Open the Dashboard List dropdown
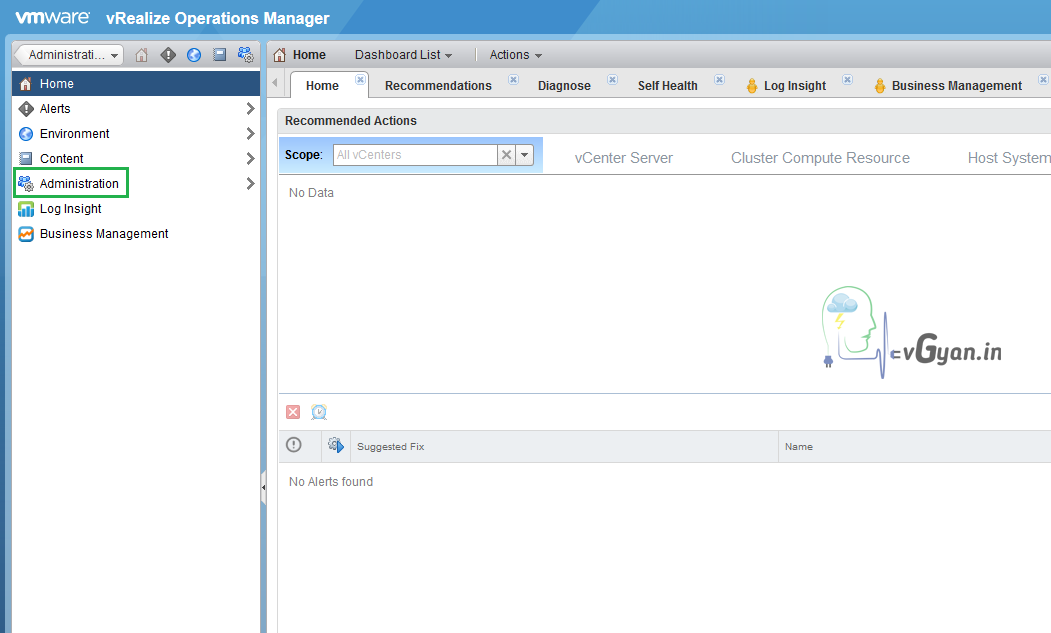 click(404, 55)
